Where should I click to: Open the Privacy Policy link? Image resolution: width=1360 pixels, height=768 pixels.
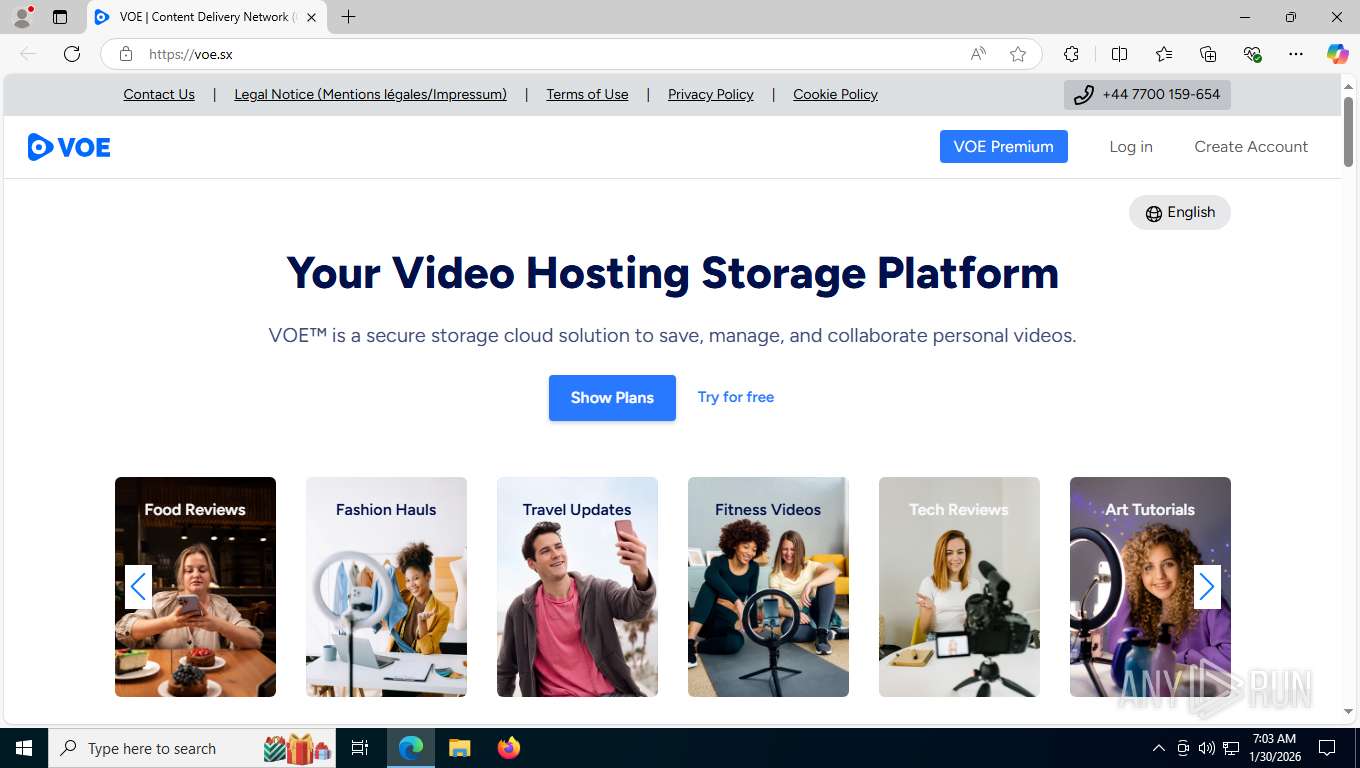[x=711, y=94]
